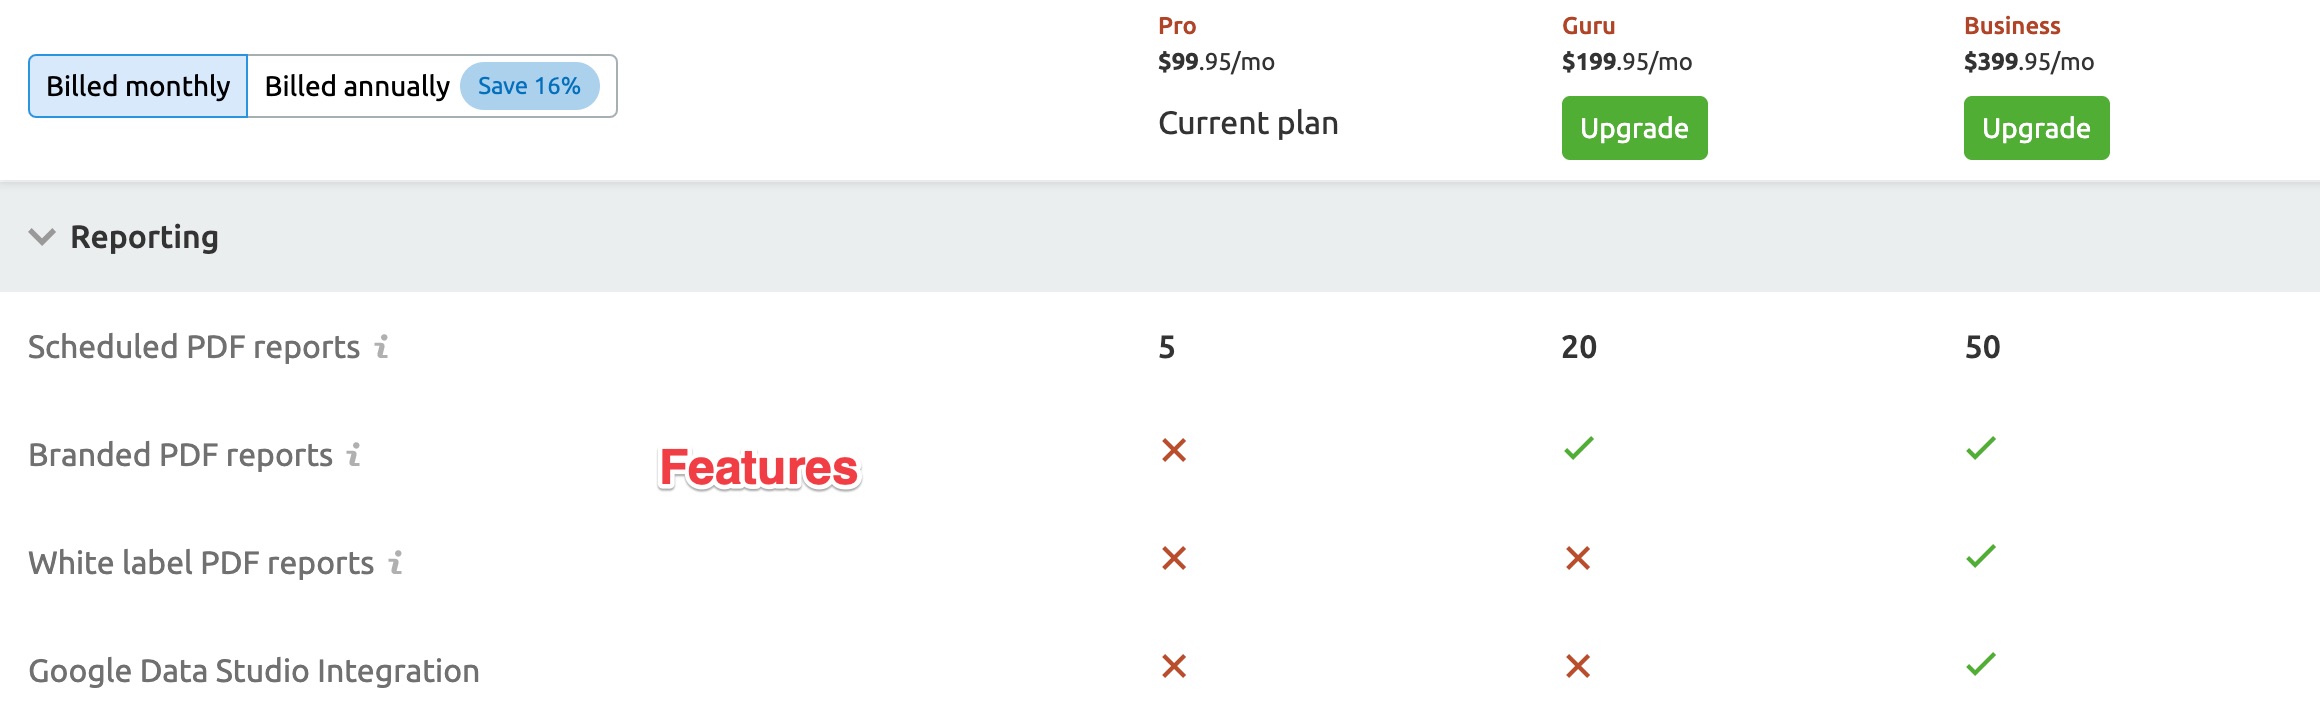The width and height of the screenshot is (2320, 712).
Task: Click the Business plan name
Action: [2012, 26]
